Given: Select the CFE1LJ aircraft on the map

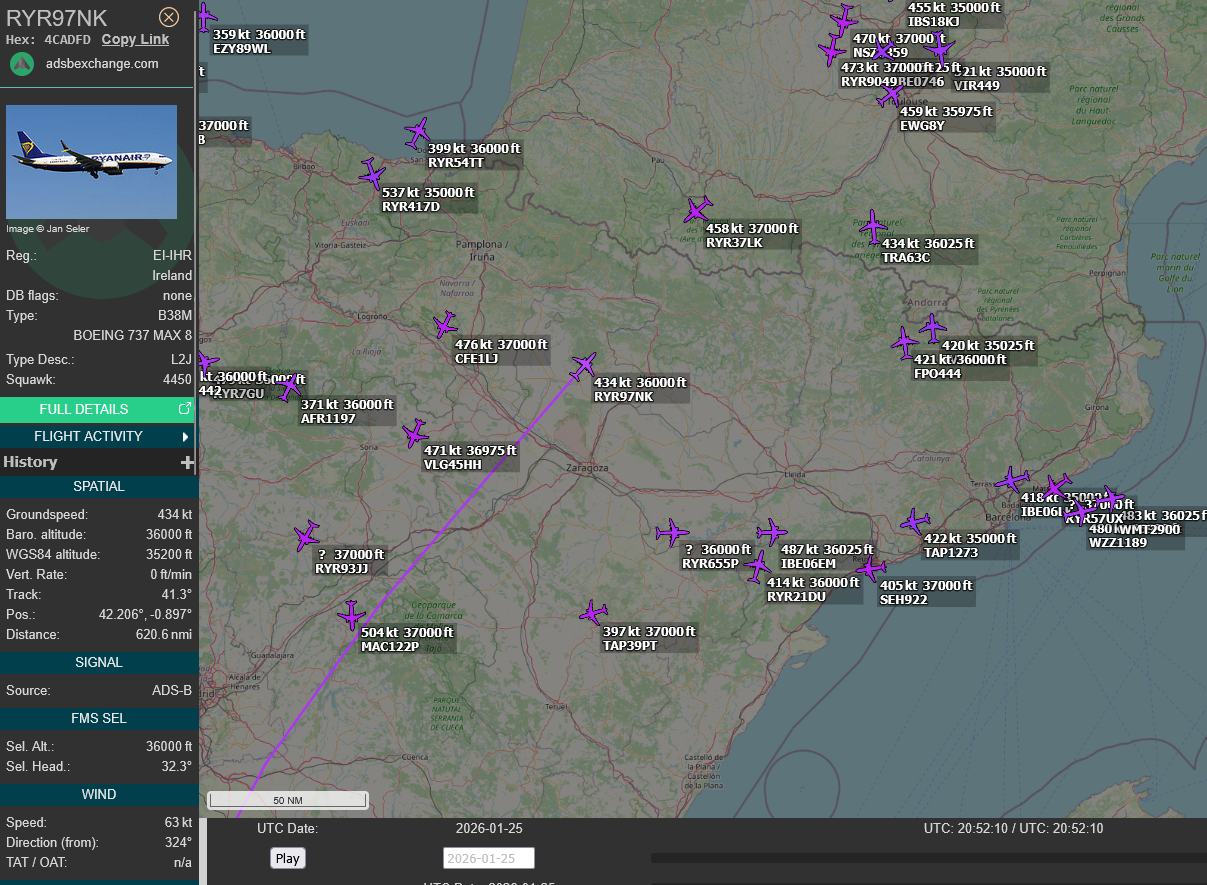Looking at the screenshot, I should click(x=445, y=325).
